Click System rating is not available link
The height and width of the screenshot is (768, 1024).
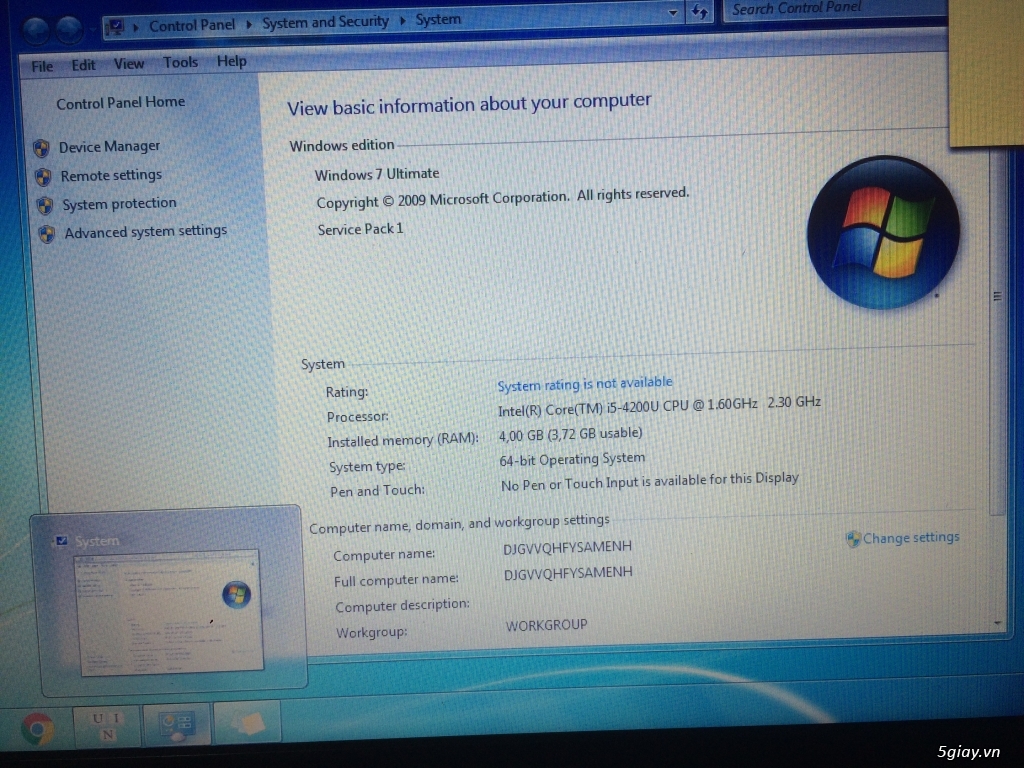tap(584, 383)
